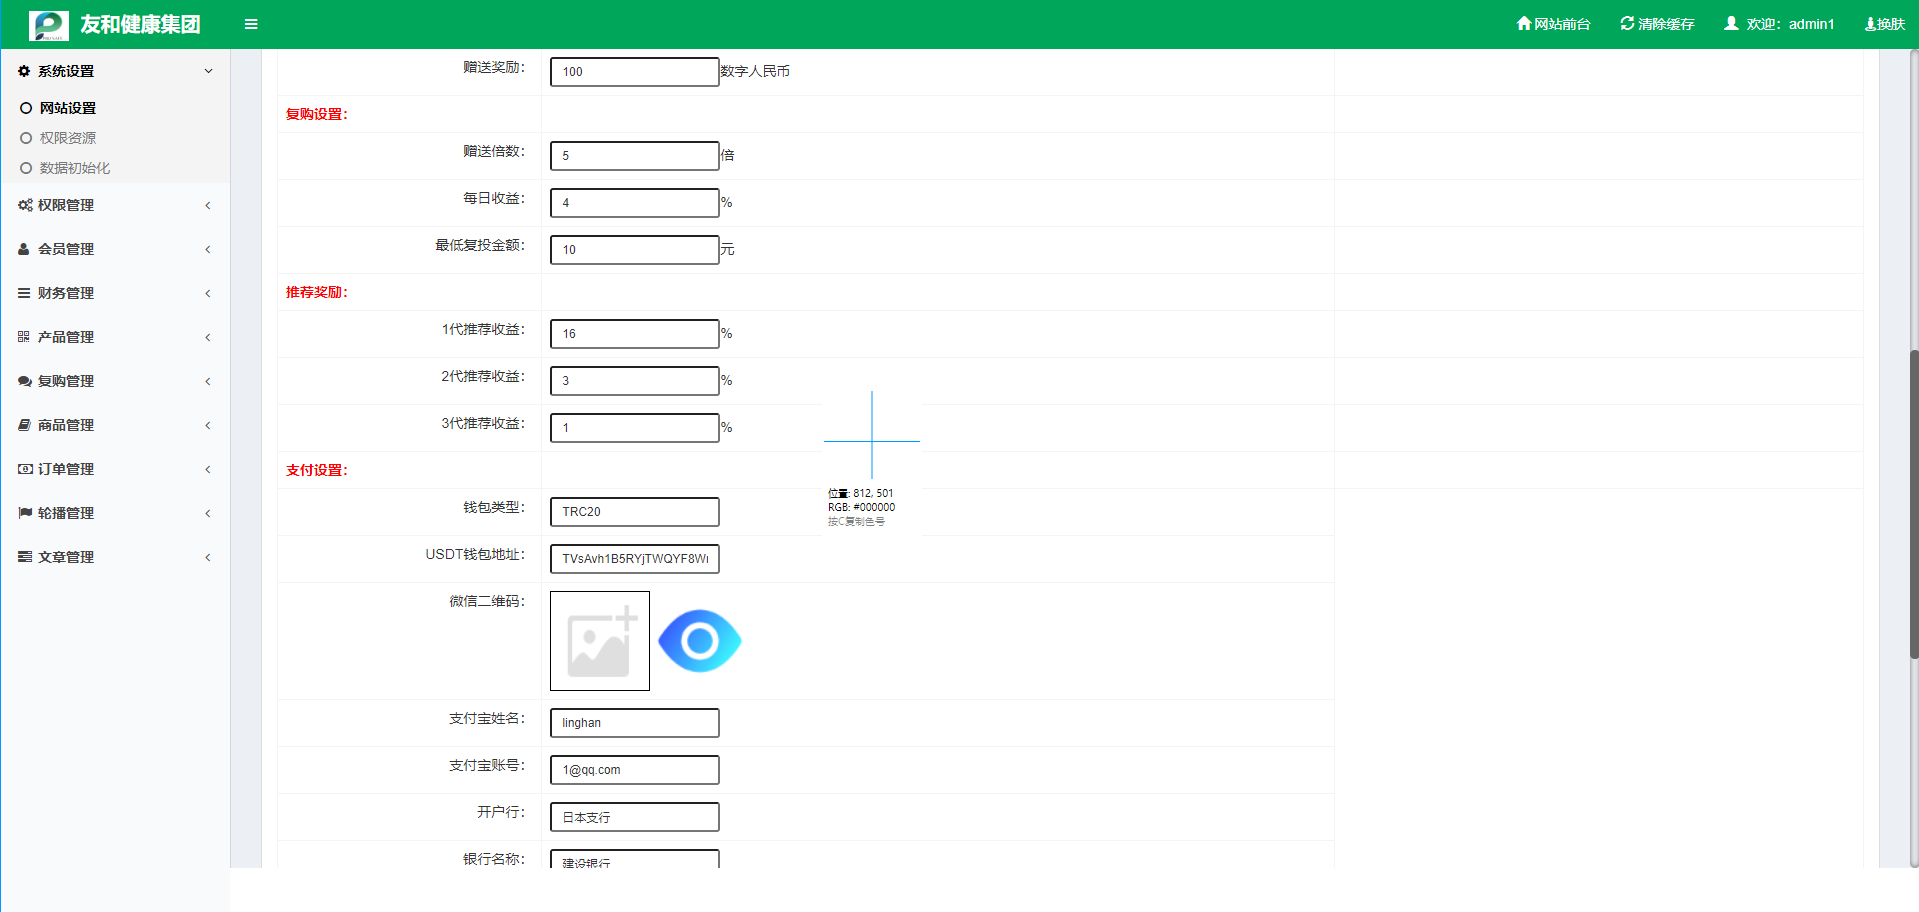
Task: Click the home icon for 网站前台
Action: click(1523, 24)
